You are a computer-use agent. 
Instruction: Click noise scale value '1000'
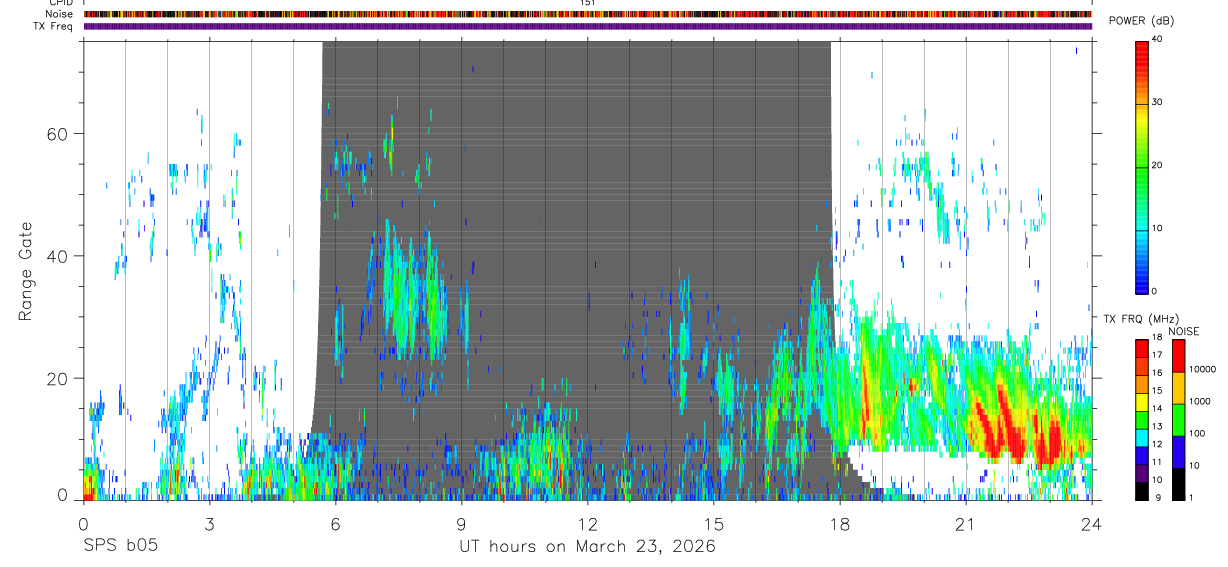coord(1200,401)
